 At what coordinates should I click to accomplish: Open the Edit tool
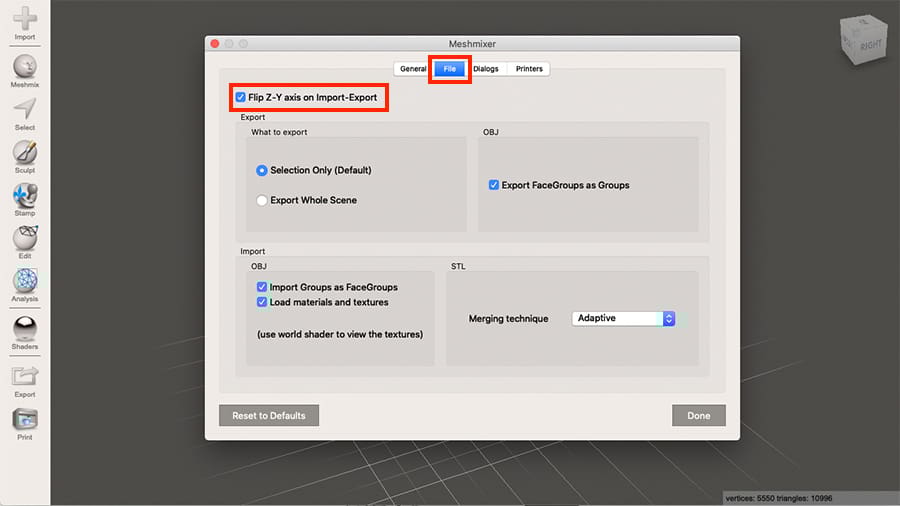pos(25,242)
